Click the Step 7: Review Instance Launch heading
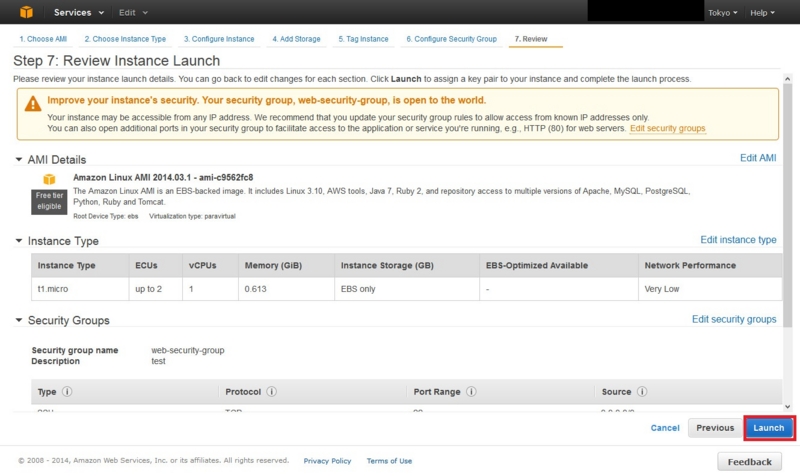Screen dimensions: 800x476 pyautogui.click(x=117, y=61)
